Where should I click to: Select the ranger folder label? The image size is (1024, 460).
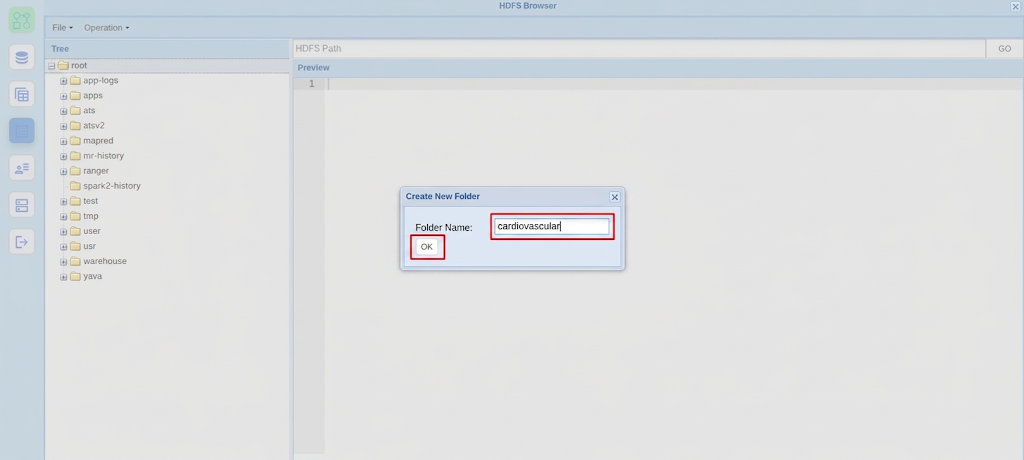coord(96,171)
